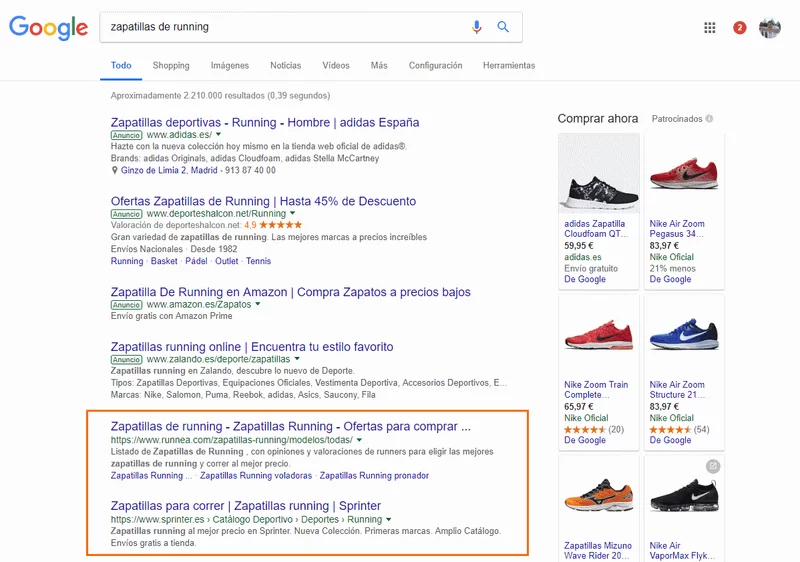
Task: Click the red Nike Air Zoom Pegasus image
Action: click(684, 174)
